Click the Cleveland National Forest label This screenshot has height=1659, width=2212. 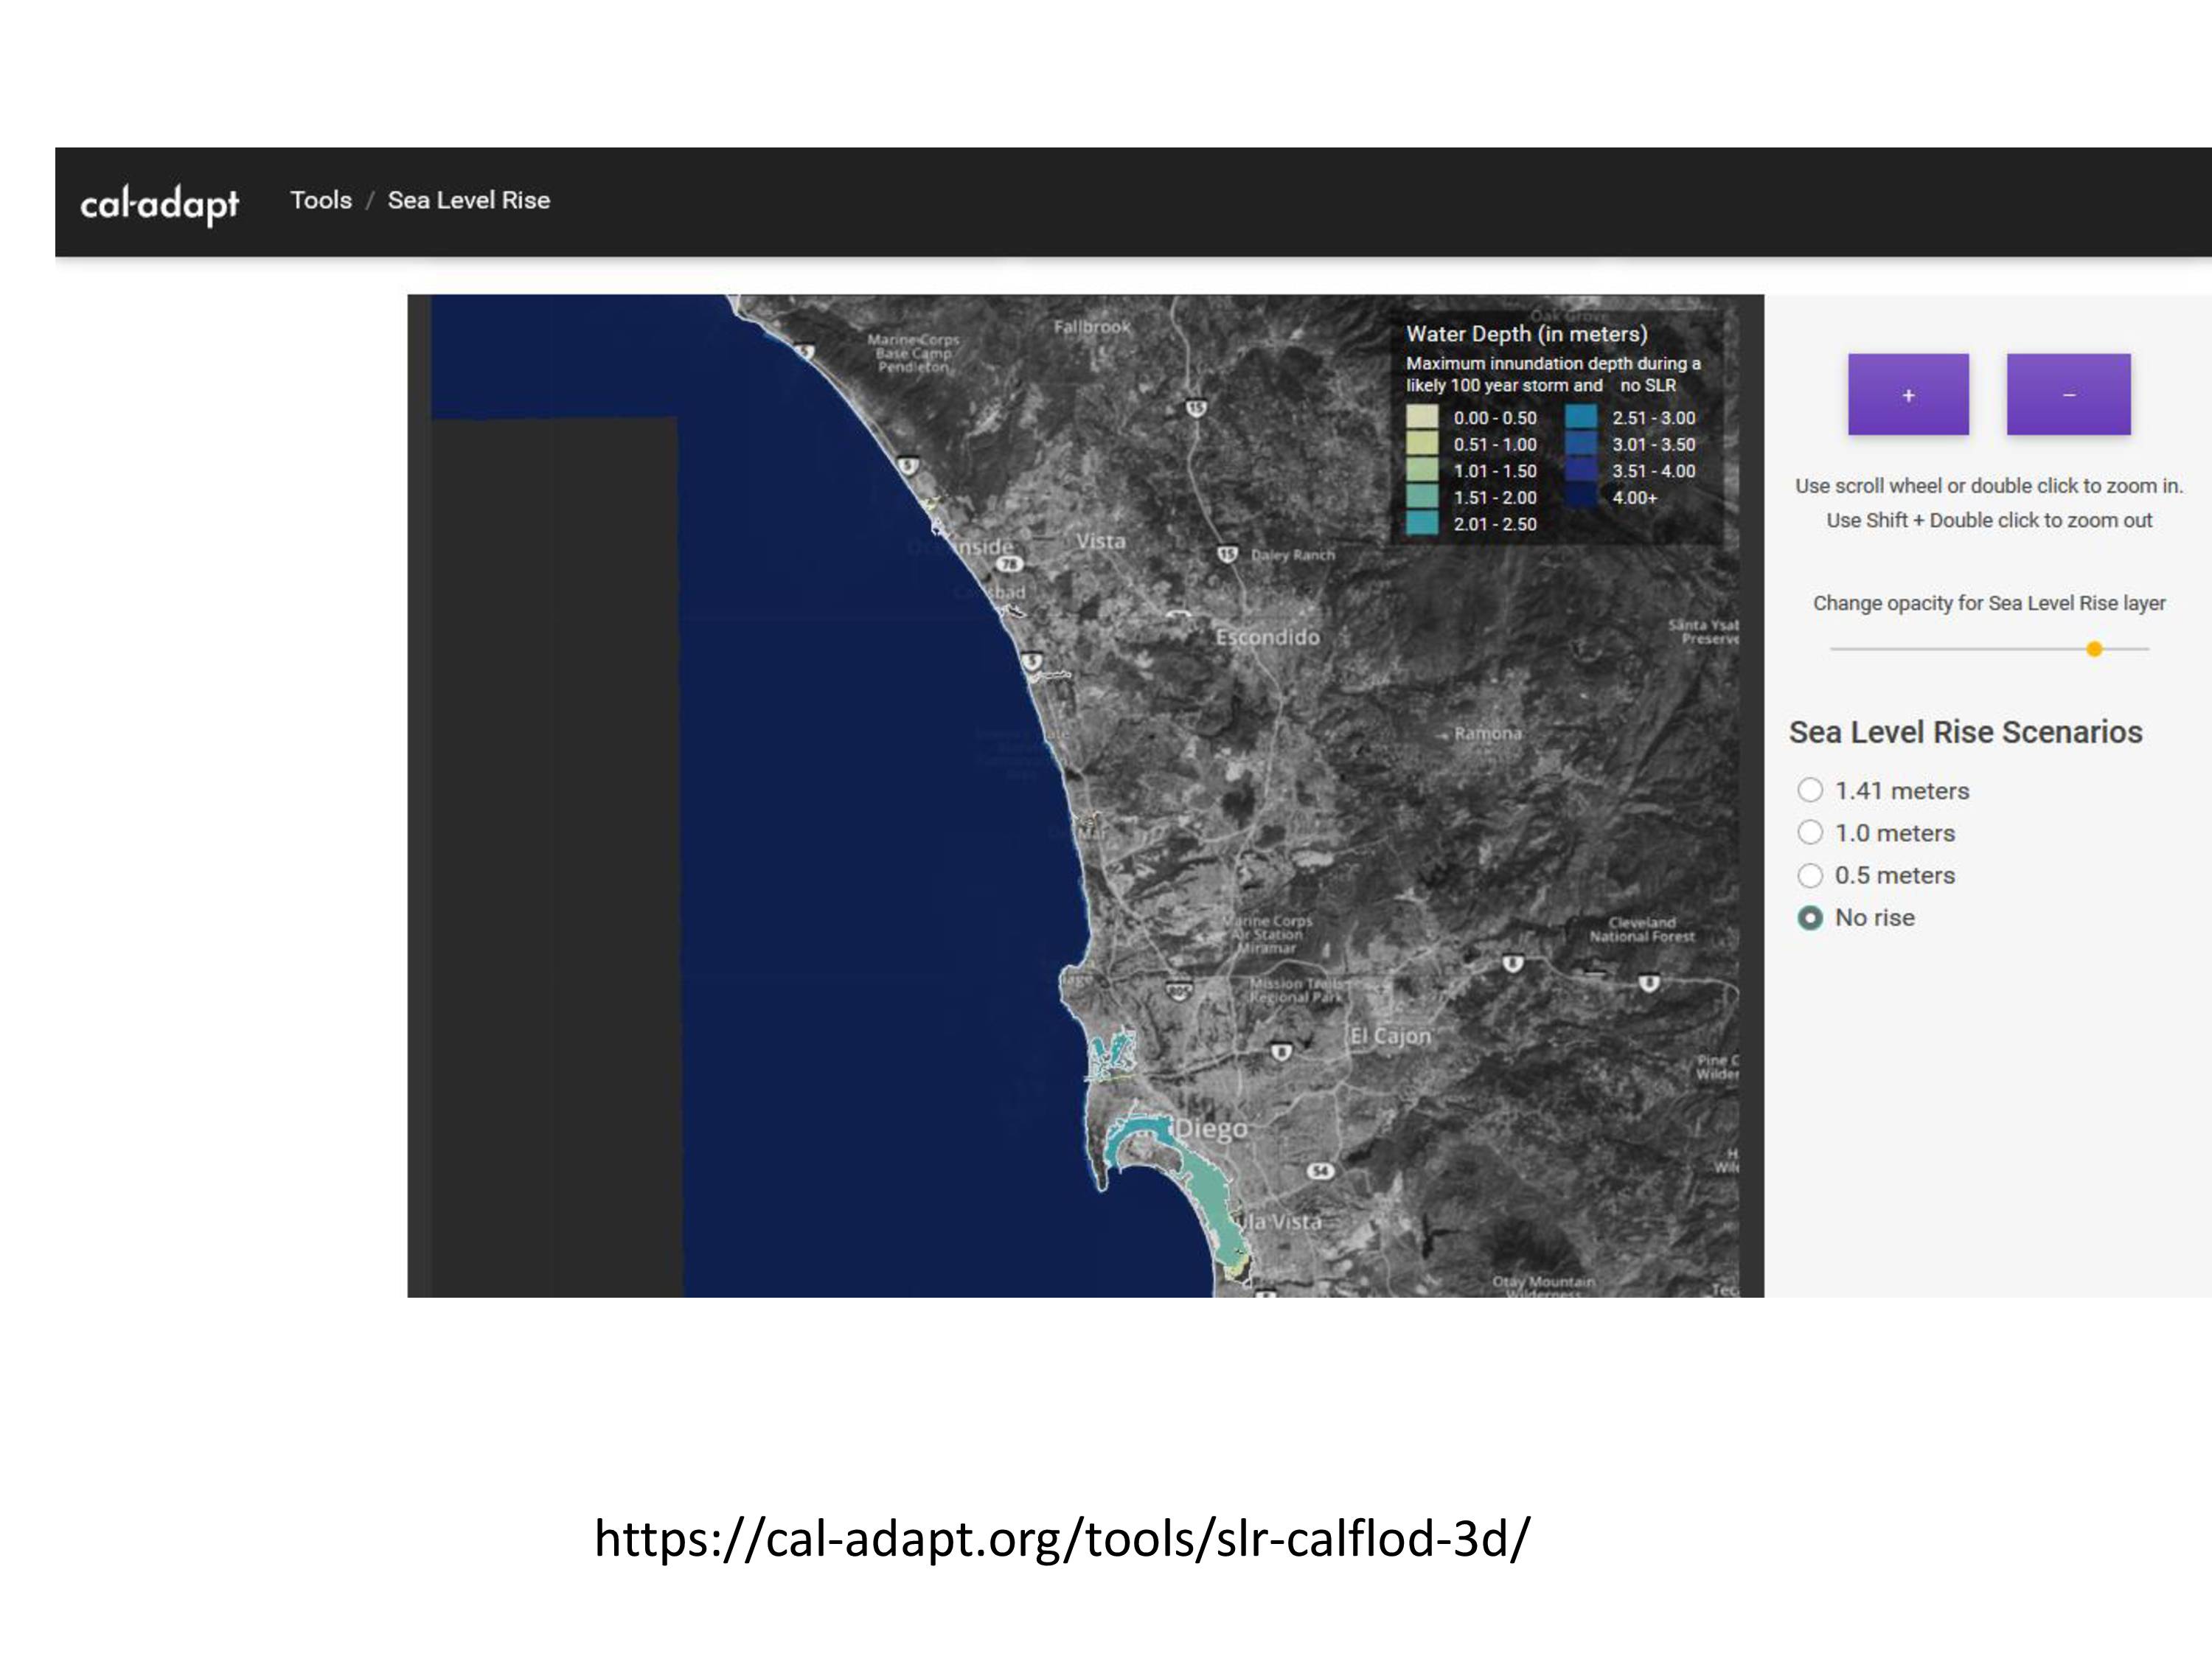coord(1642,929)
